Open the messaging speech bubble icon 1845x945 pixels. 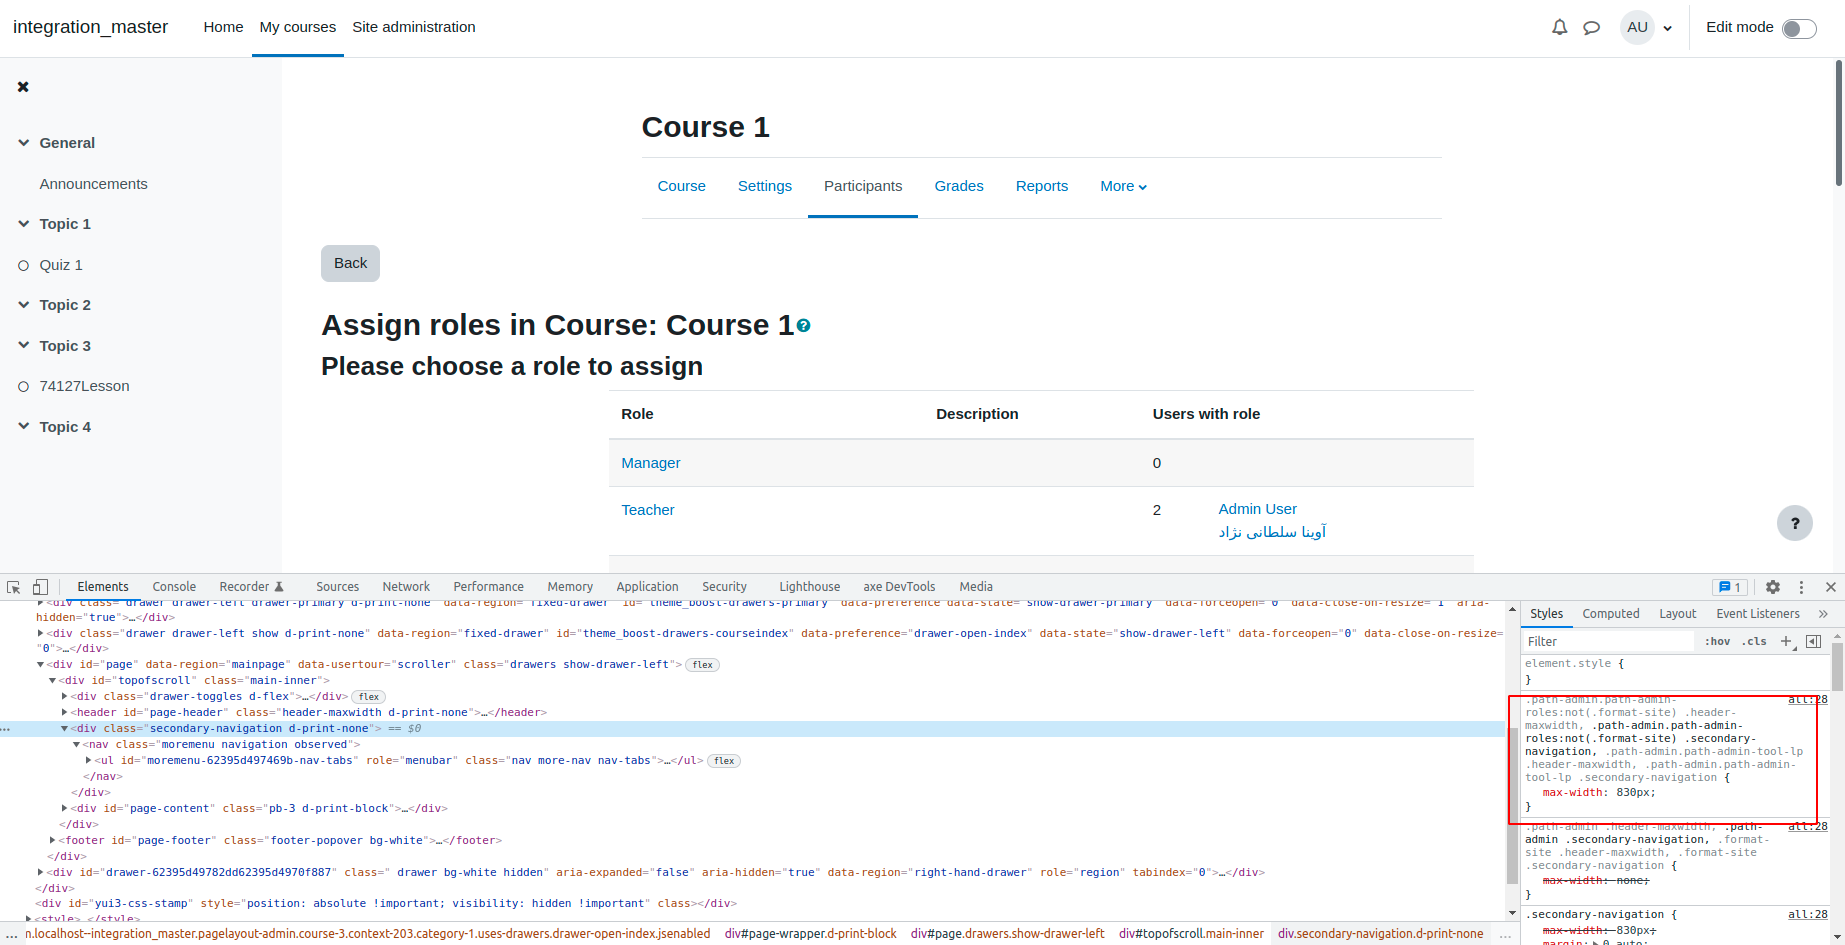point(1591,28)
